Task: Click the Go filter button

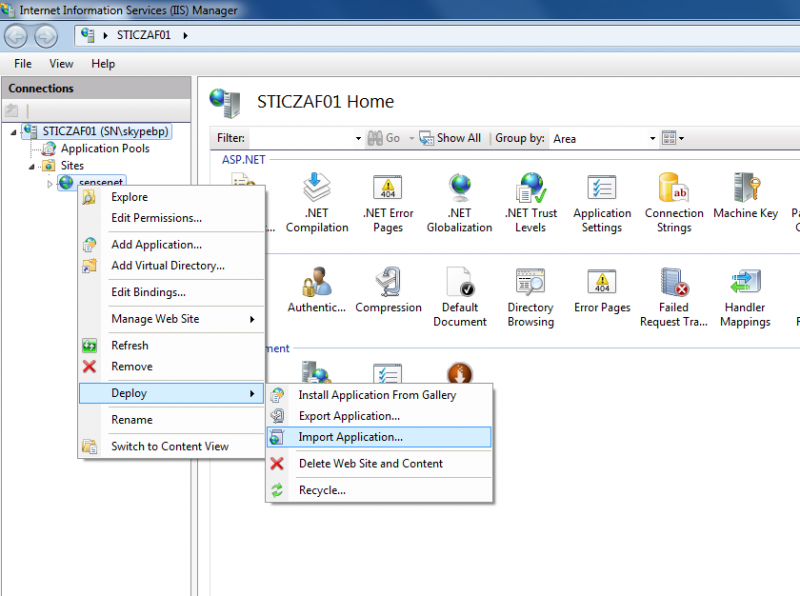Action: click(384, 138)
